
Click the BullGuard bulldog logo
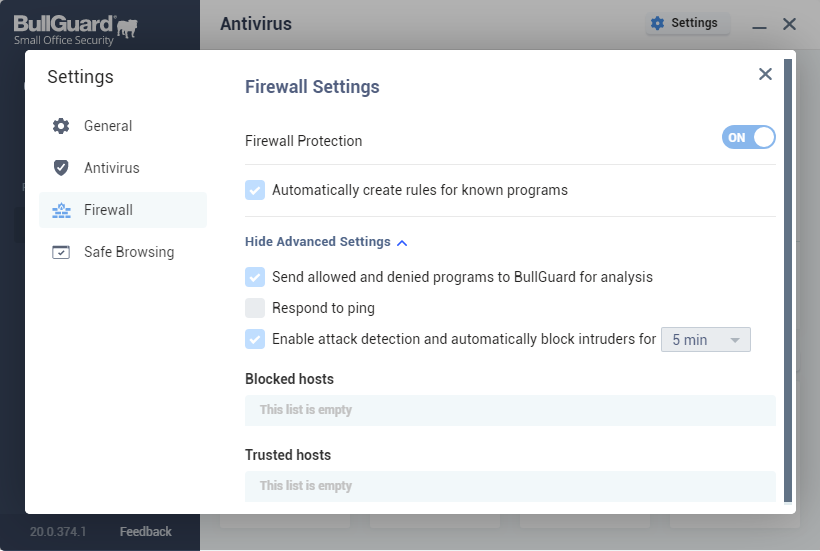click(127, 28)
